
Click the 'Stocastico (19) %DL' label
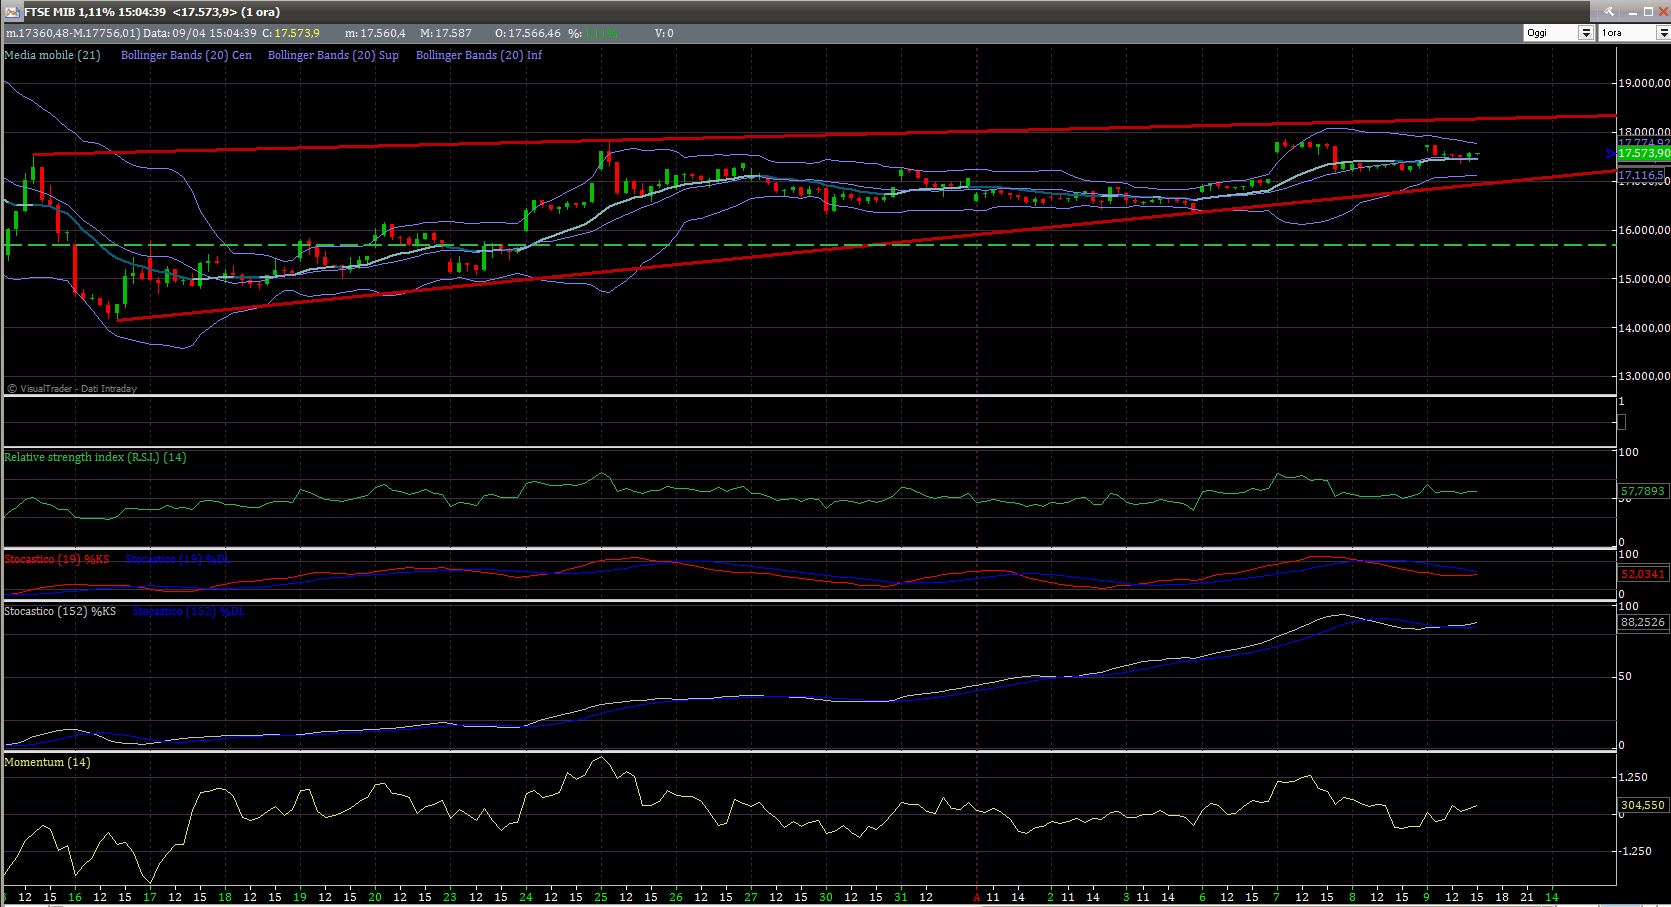tap(178, 559)
